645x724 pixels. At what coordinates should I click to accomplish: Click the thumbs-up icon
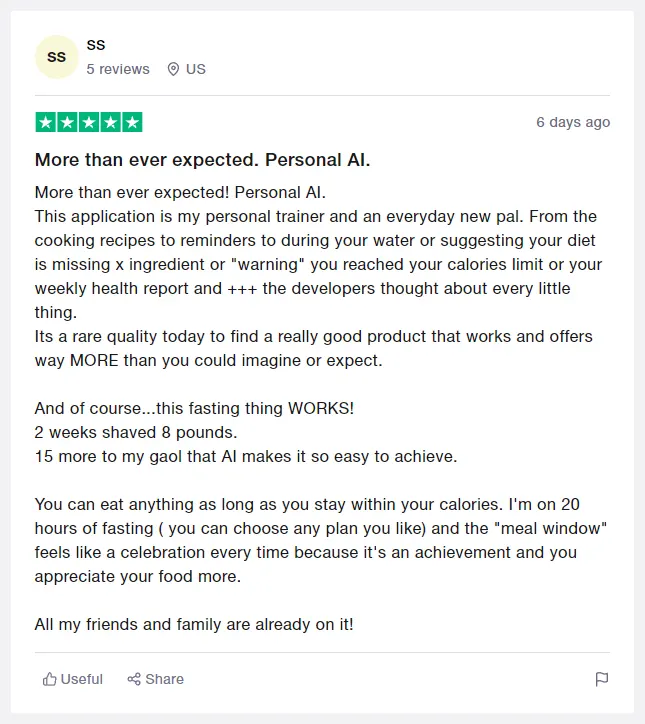click(49, 679)
